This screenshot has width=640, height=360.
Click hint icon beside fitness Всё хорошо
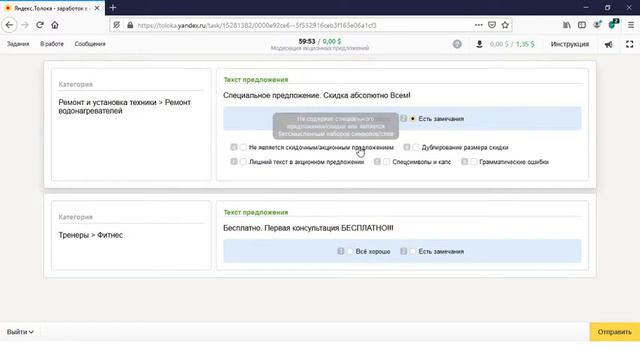pos(341,251)
